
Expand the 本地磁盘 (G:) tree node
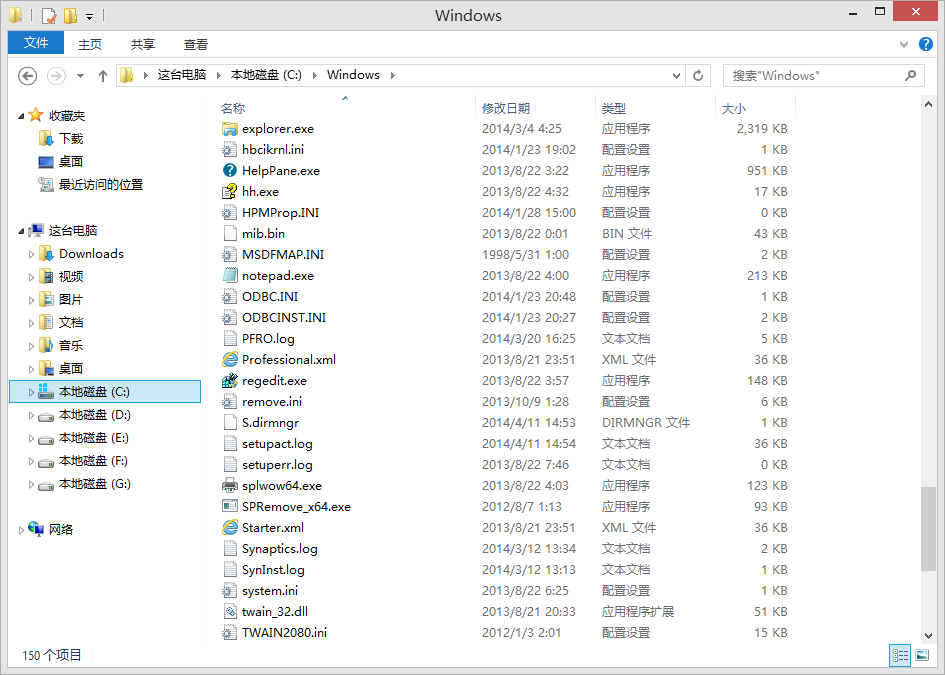pyautogui.click(x=31, y=485)
